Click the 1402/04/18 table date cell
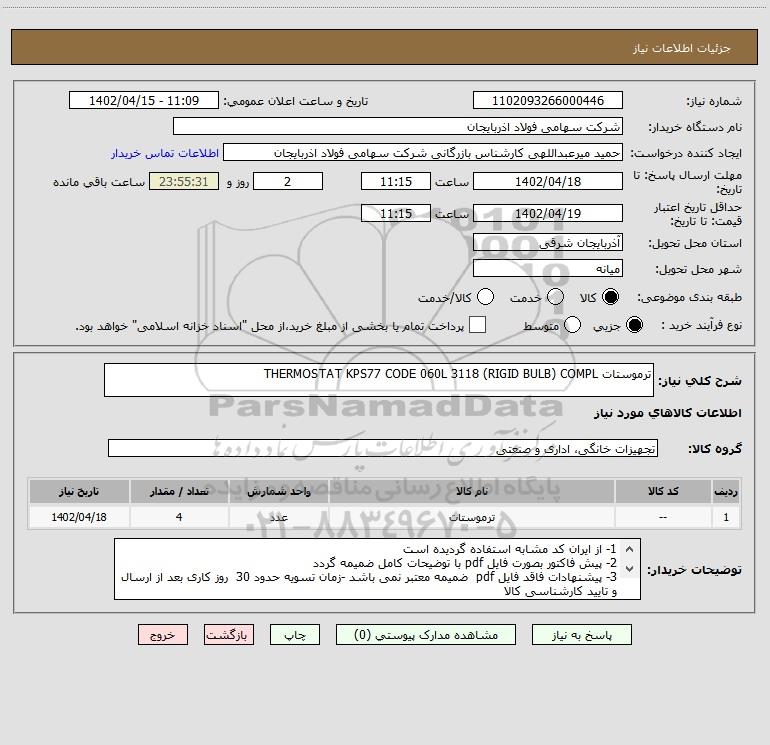Screen dimensions: 770x745 click(x=79, y=517)
